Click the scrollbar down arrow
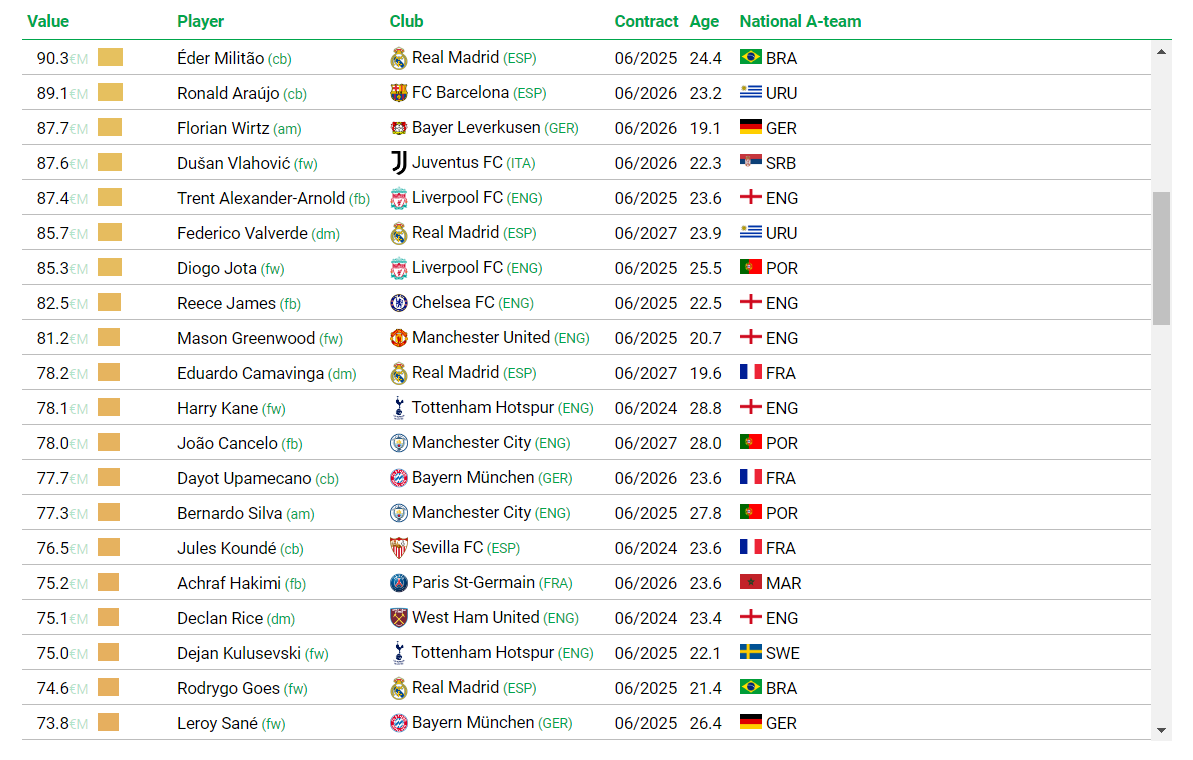This screenshot has width=1193, height=760. click(1161, 730)
